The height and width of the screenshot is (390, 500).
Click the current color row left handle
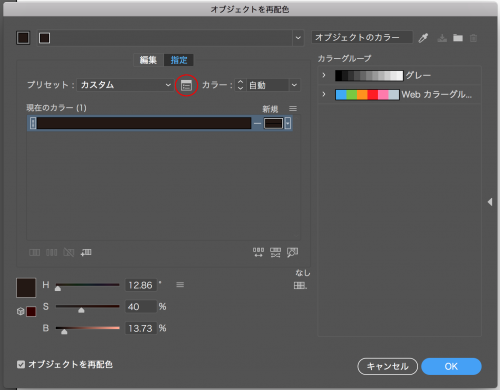click(x=33, y=123)
